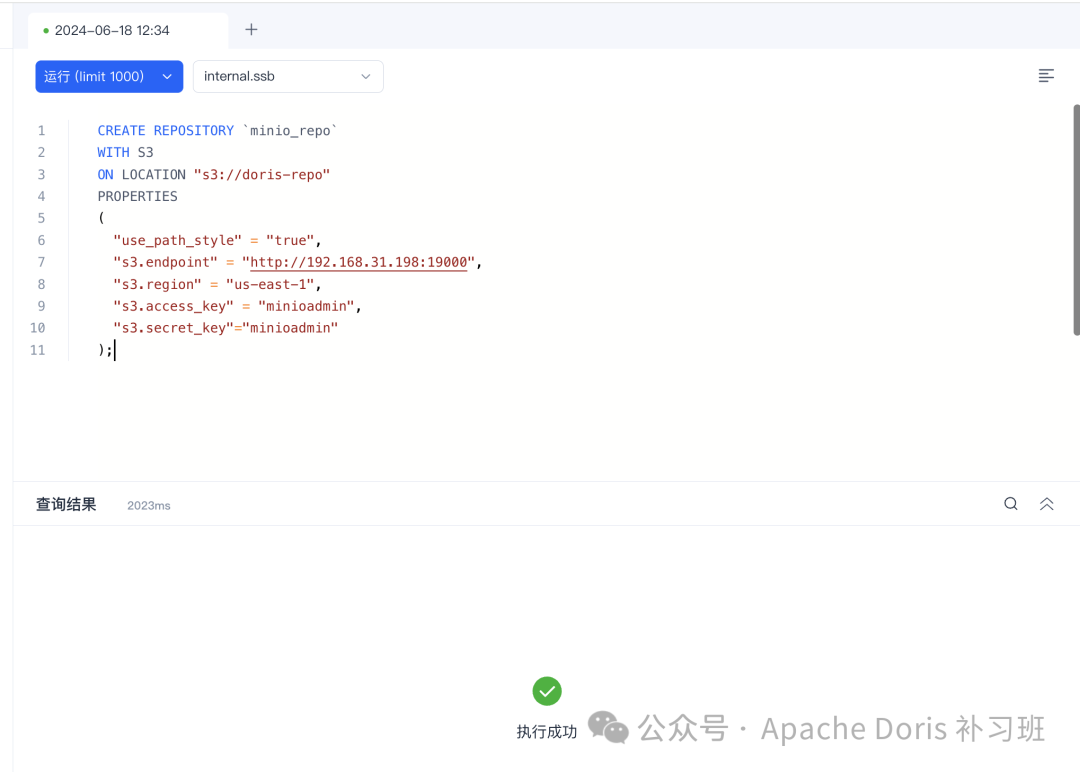
Task: Click the CREATE REPOSITORY keyword on line 1
Action: tap(165, 131)
